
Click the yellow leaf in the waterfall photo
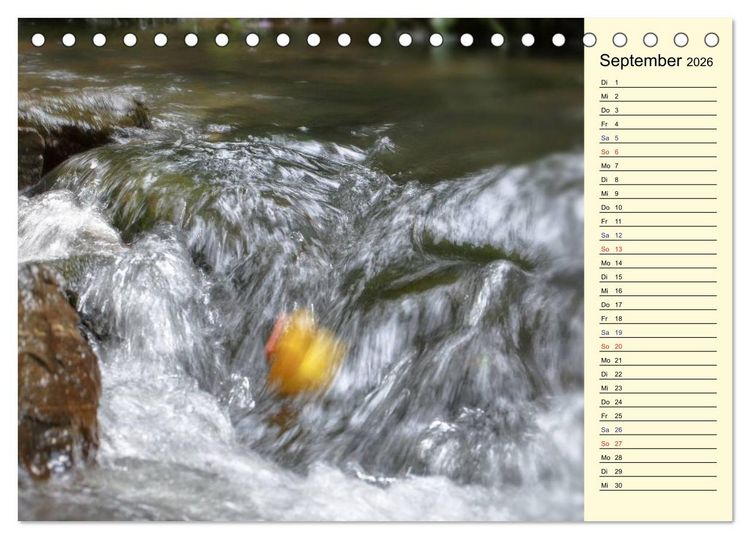pyautogui.click(x=305, y=352)
